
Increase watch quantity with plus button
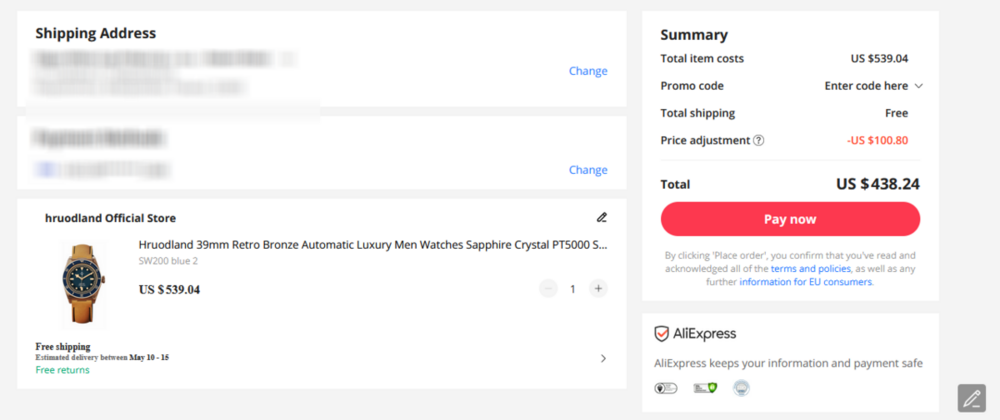coord(598,289)
